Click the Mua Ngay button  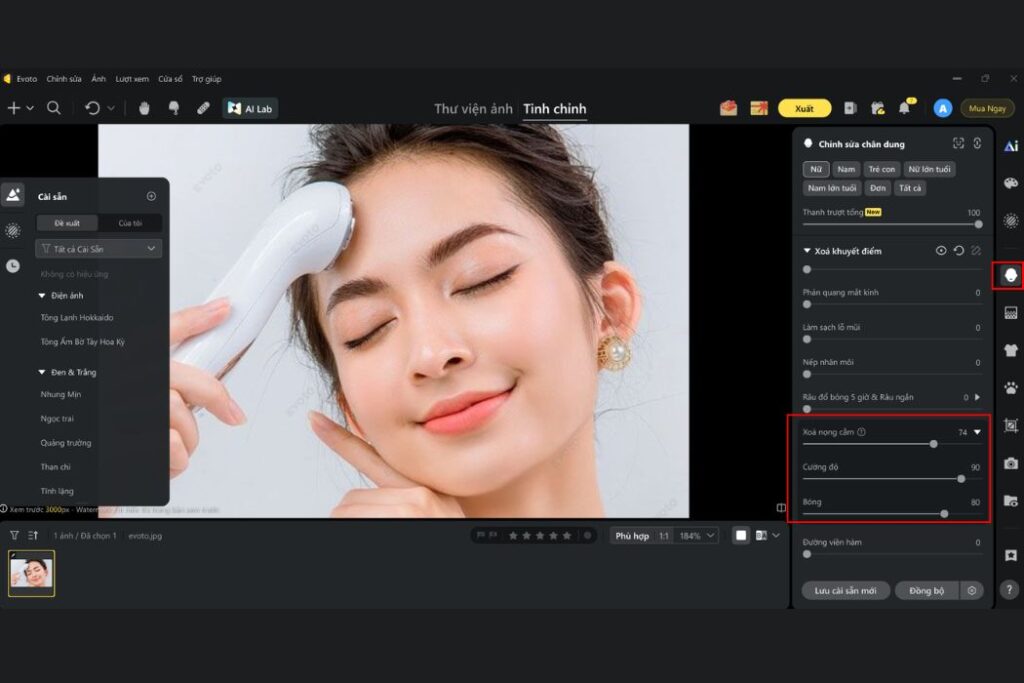(987, 108)
